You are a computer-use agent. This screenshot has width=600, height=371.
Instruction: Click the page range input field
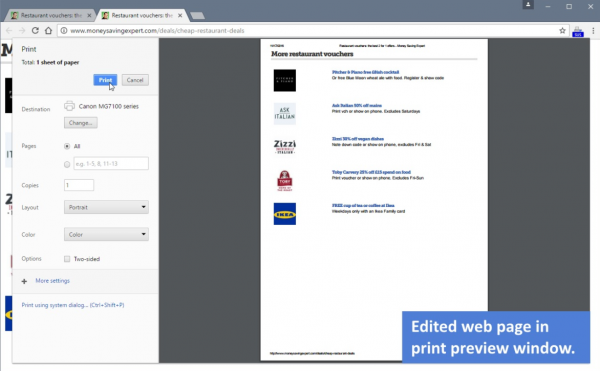pos(111,163)
